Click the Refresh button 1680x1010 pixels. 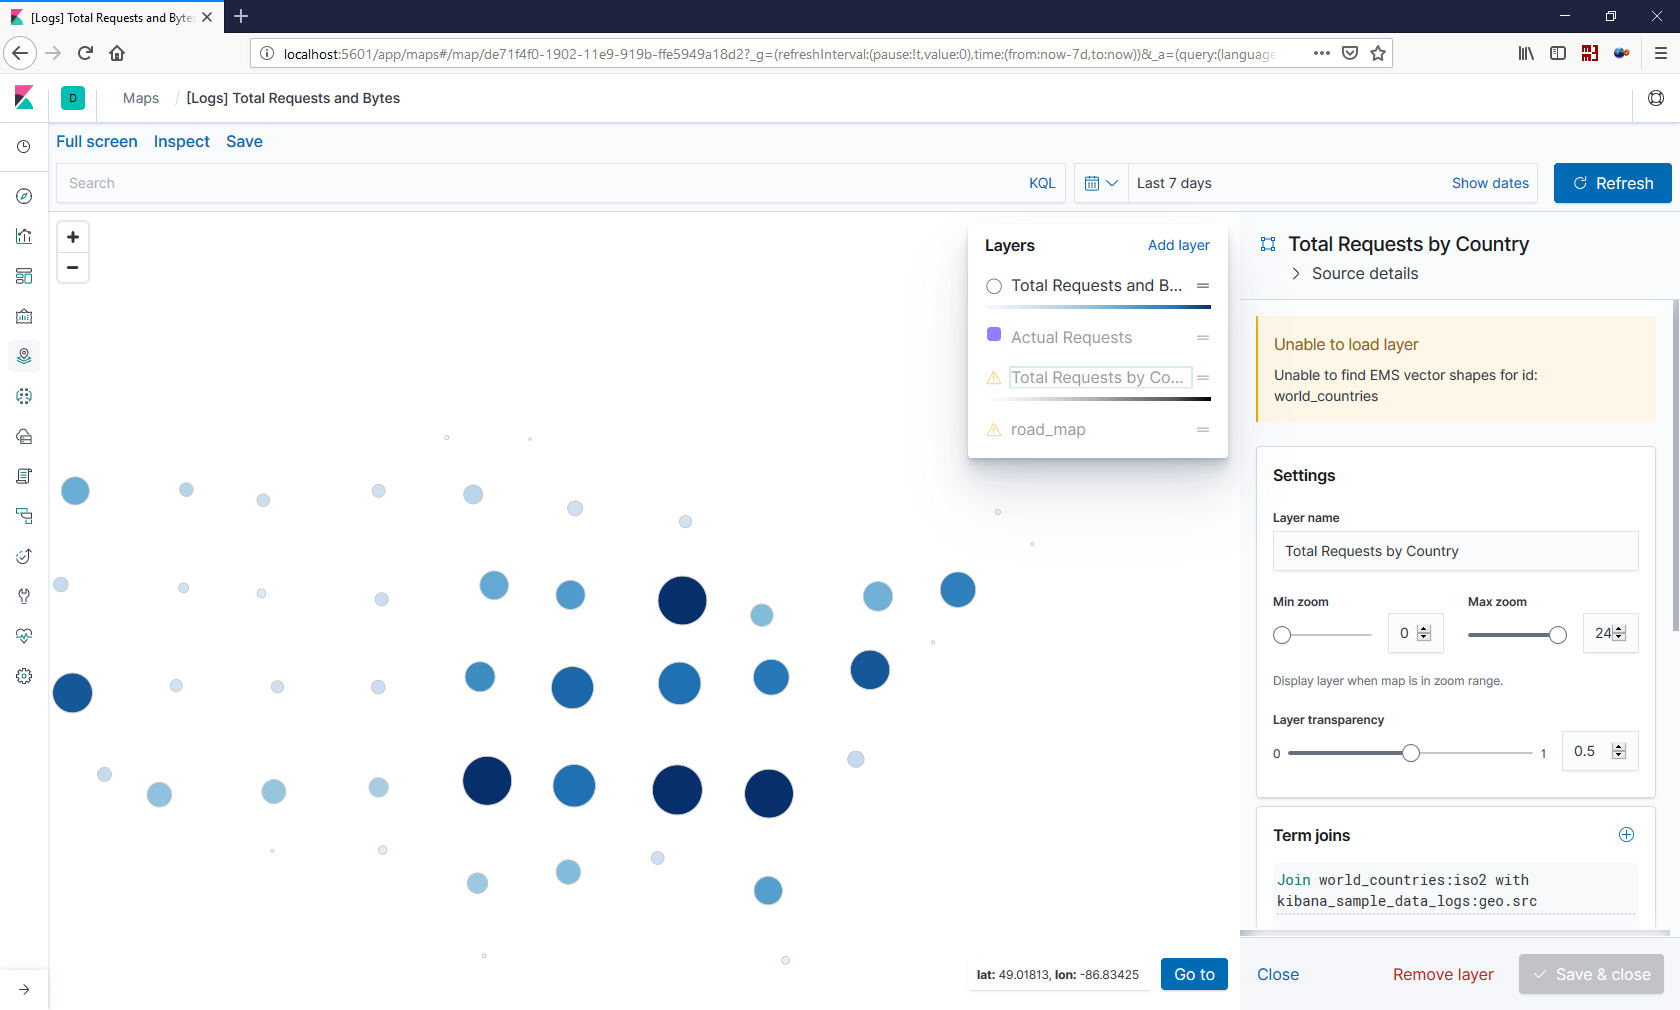(x=1611, y=183)
